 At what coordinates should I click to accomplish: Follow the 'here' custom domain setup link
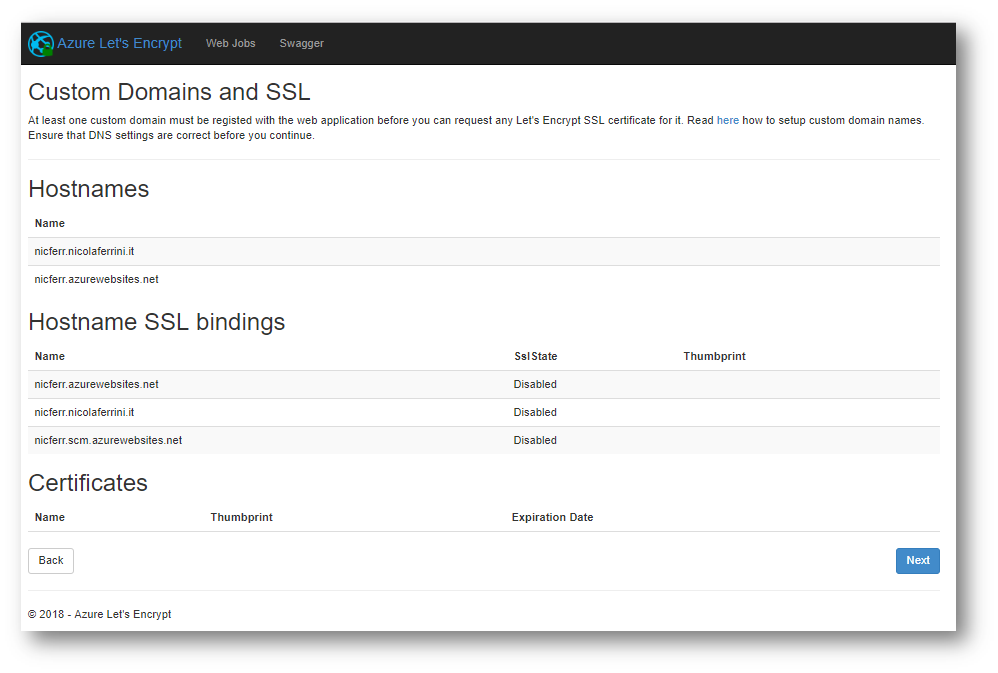727,120
